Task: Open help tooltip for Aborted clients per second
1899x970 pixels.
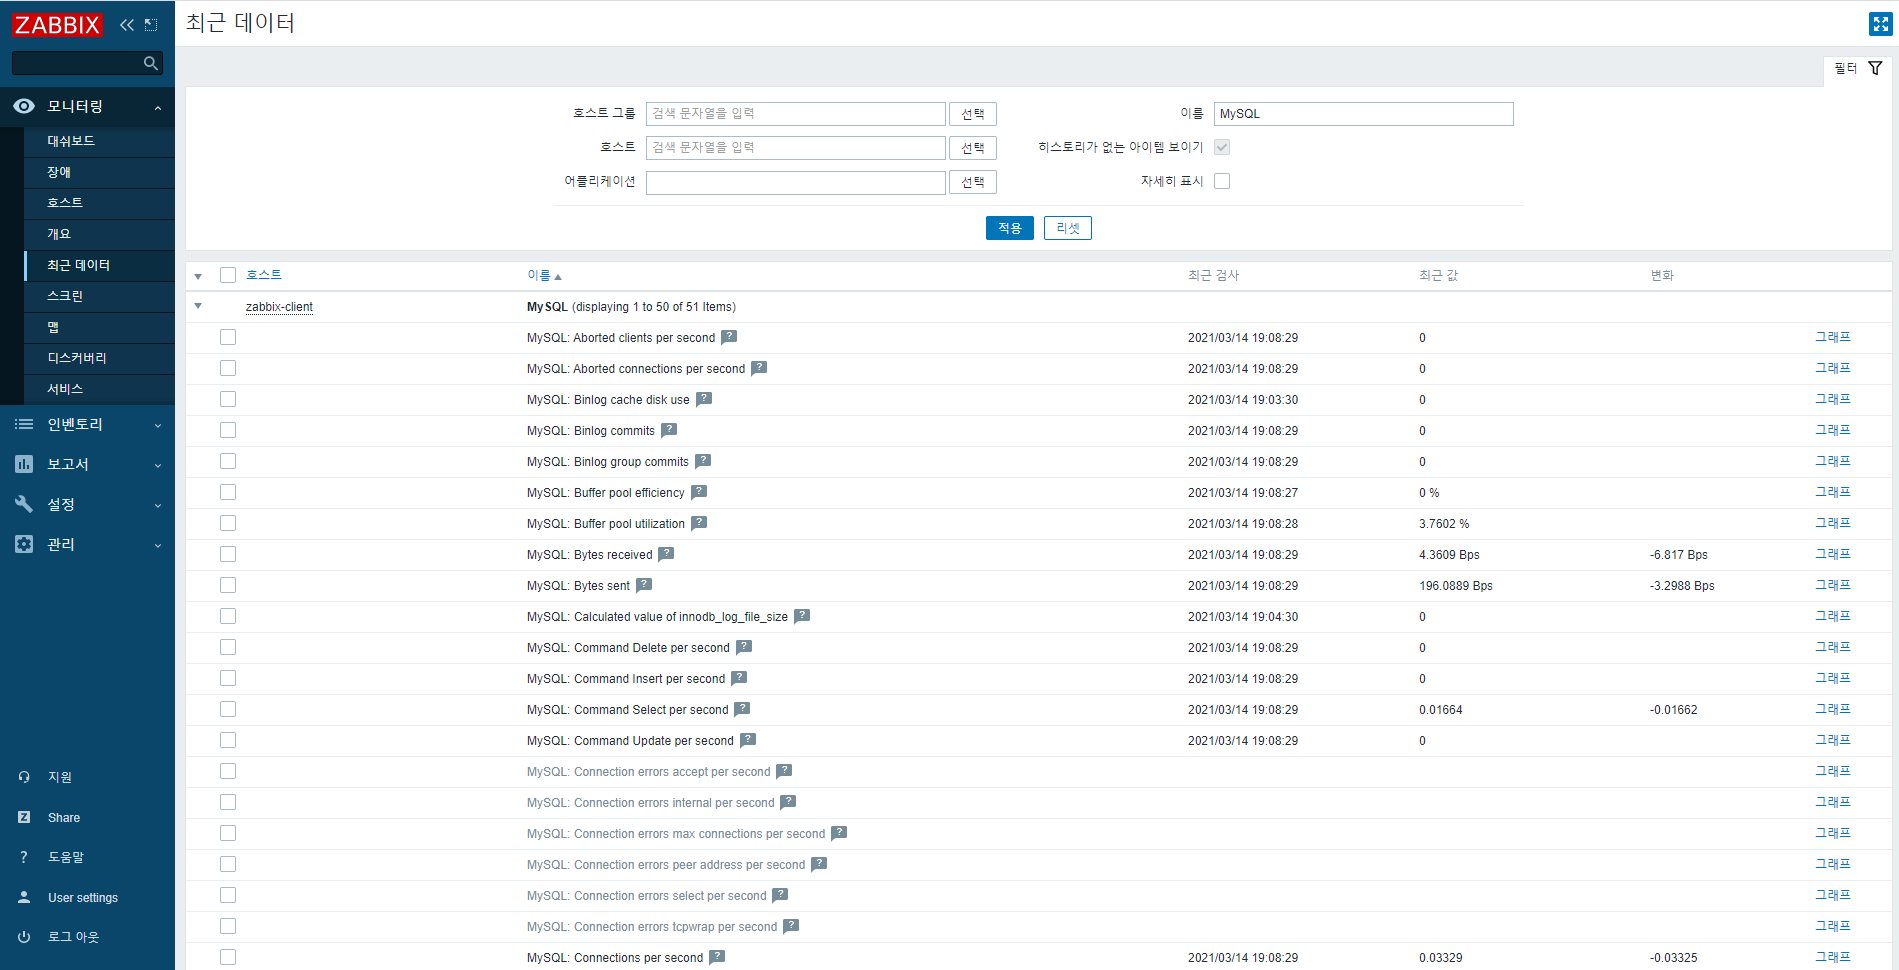Action: (729, 337)
